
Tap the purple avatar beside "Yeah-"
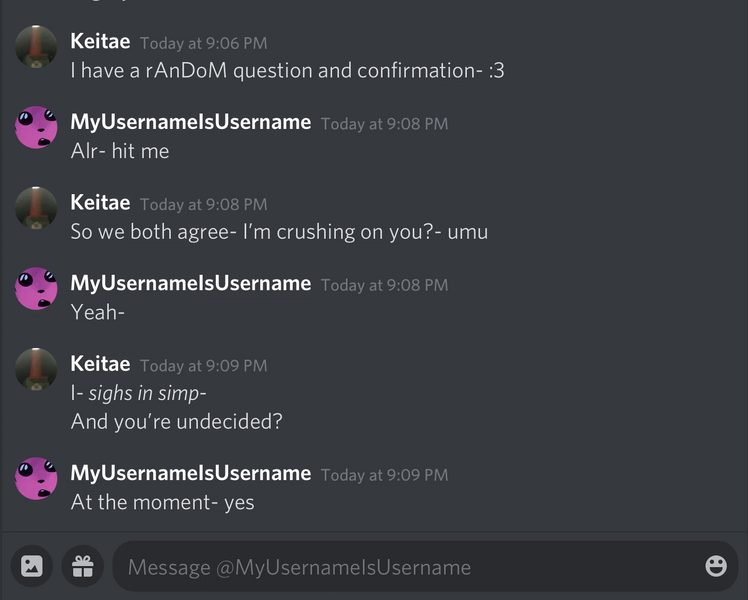point(36,288)
